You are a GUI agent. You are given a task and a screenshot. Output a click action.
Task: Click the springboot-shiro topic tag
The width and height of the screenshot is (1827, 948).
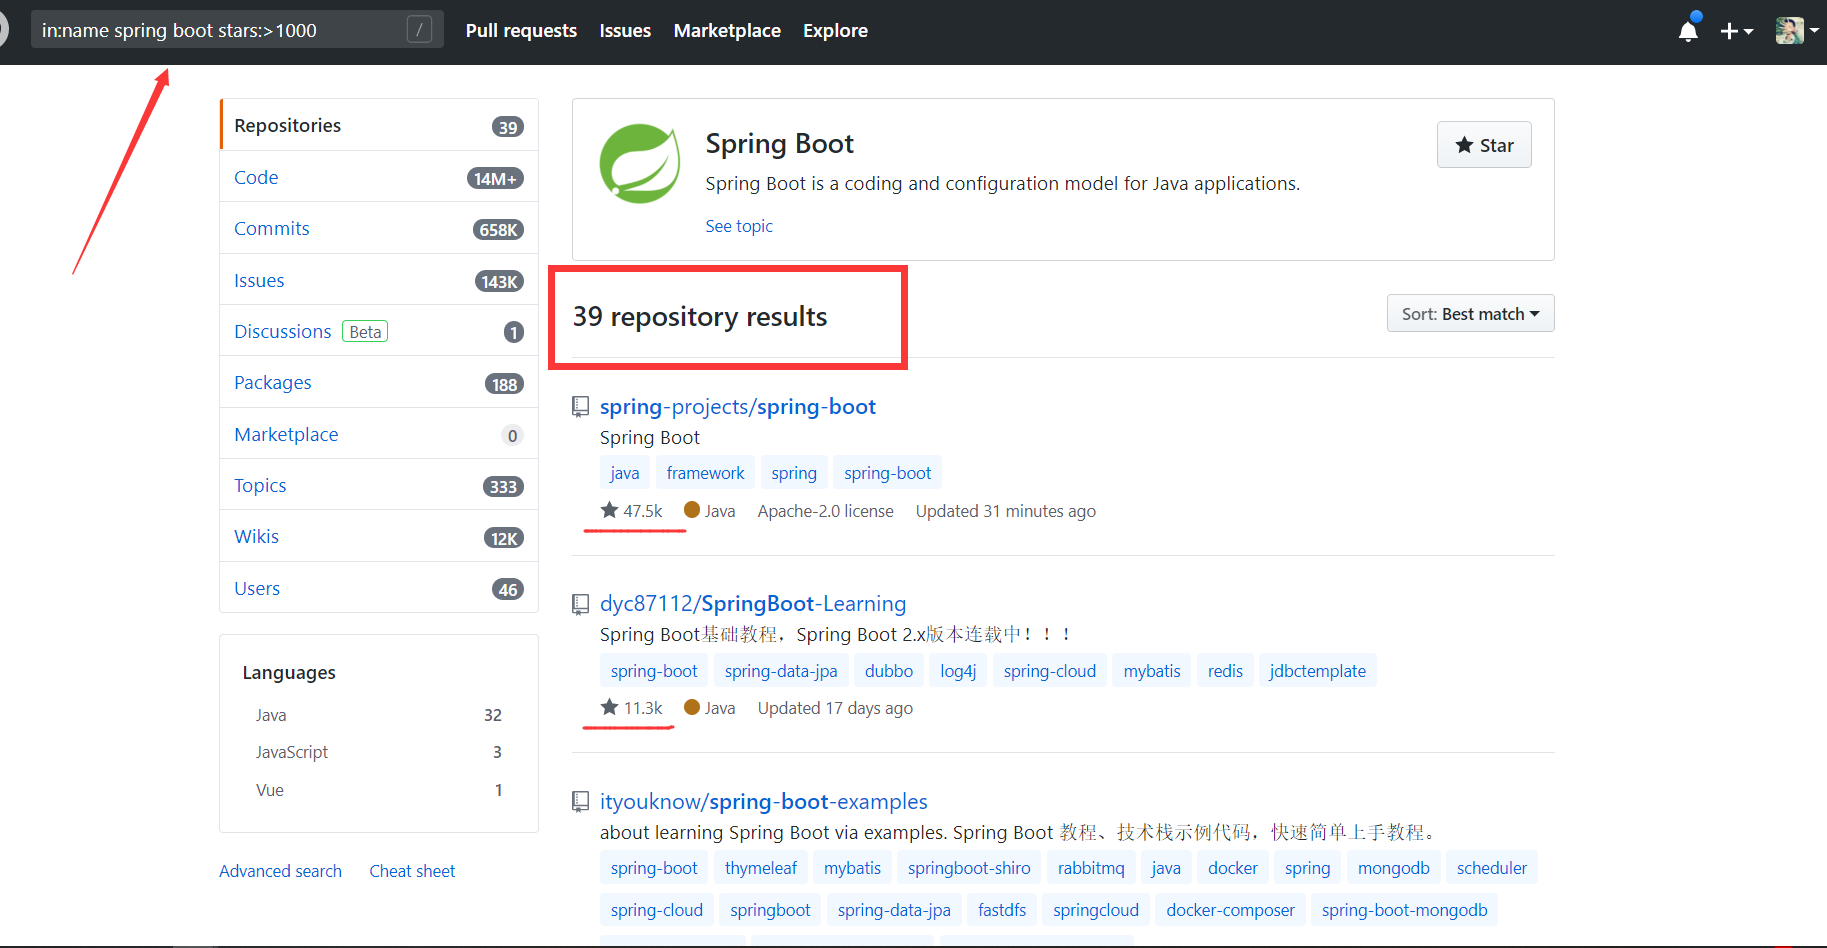click(969, 868)
